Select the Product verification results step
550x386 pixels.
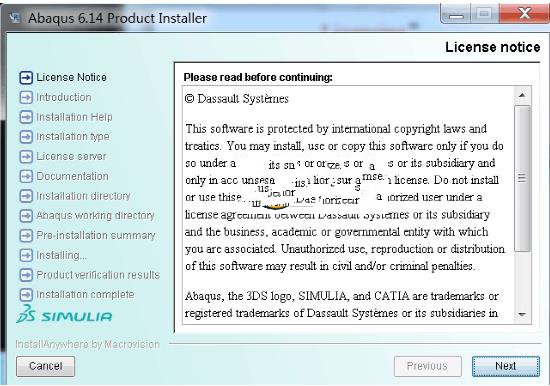pyautogui.click(x=98, y=275)
